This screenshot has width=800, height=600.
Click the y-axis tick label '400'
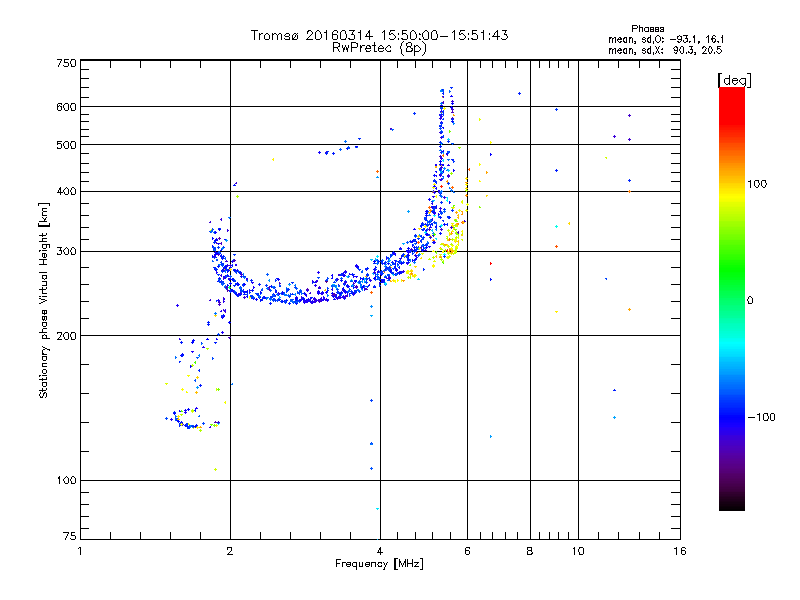(66, 192)
